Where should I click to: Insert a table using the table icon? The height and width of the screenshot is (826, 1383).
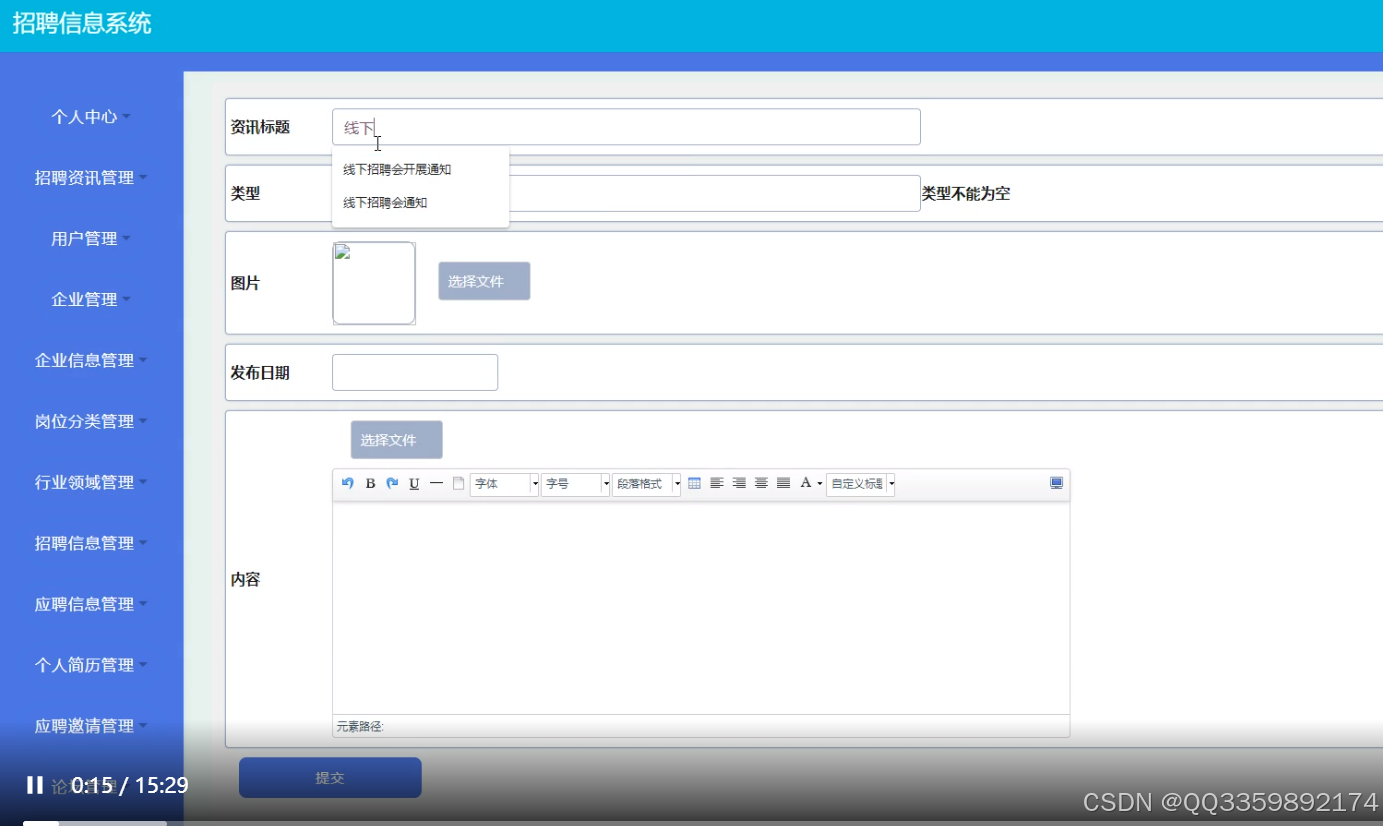694,483
